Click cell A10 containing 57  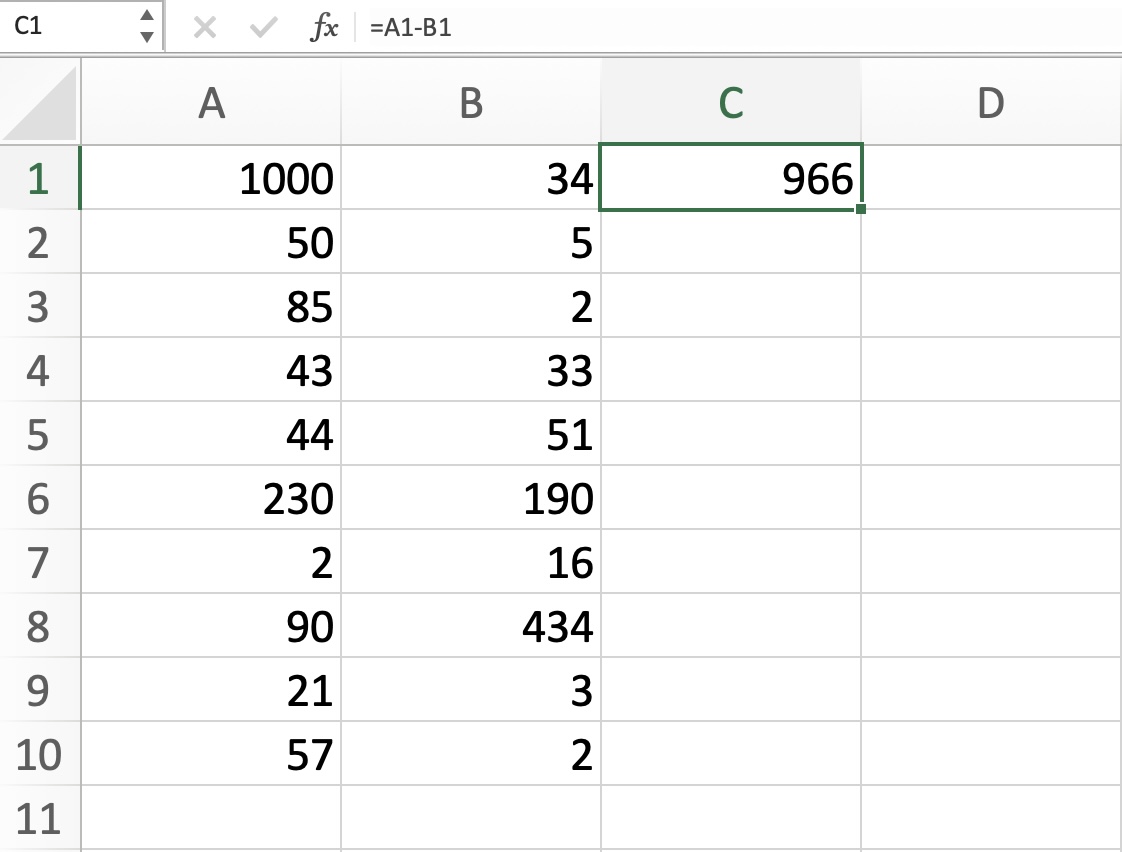pos(211,753)
